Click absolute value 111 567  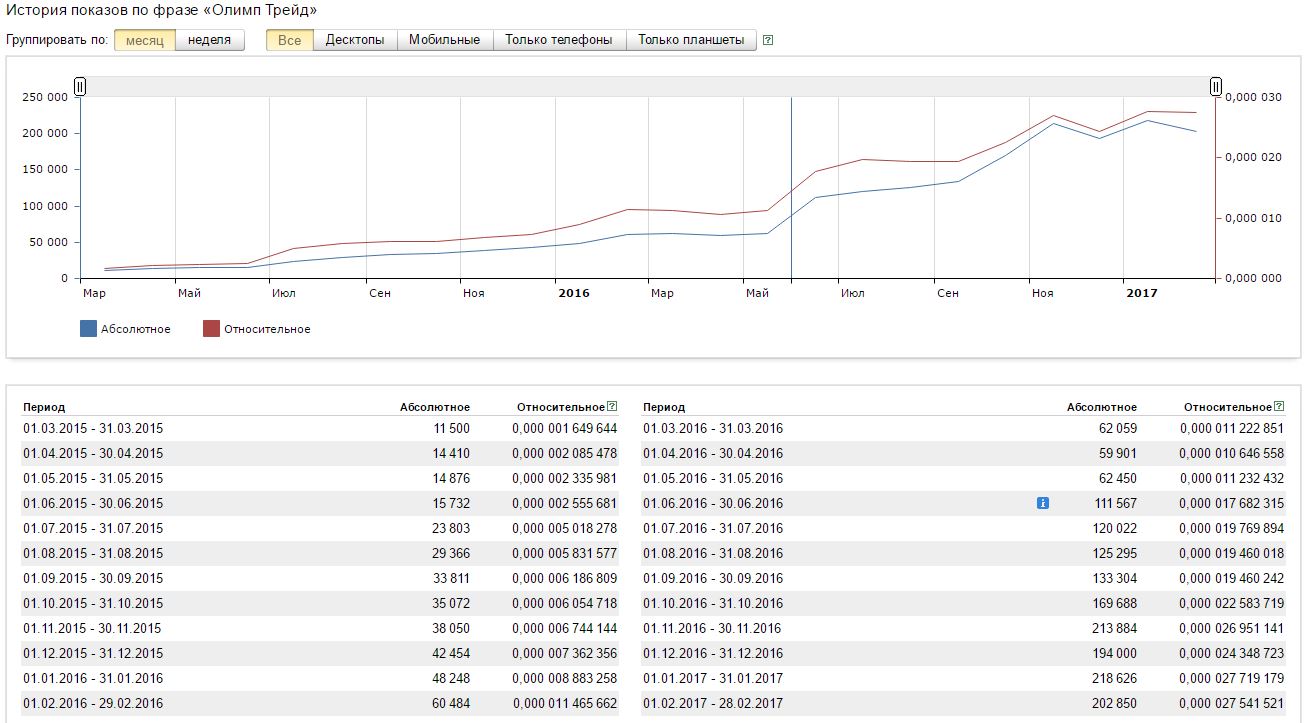pyautogui.click(x=1114, y=503)
